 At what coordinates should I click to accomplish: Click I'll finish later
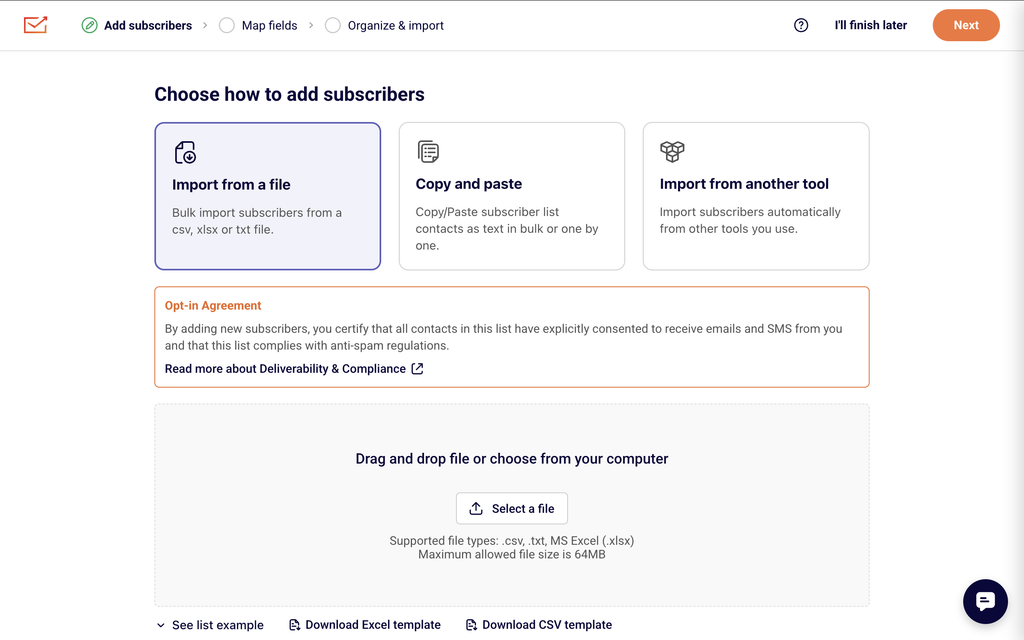point(871,25)
